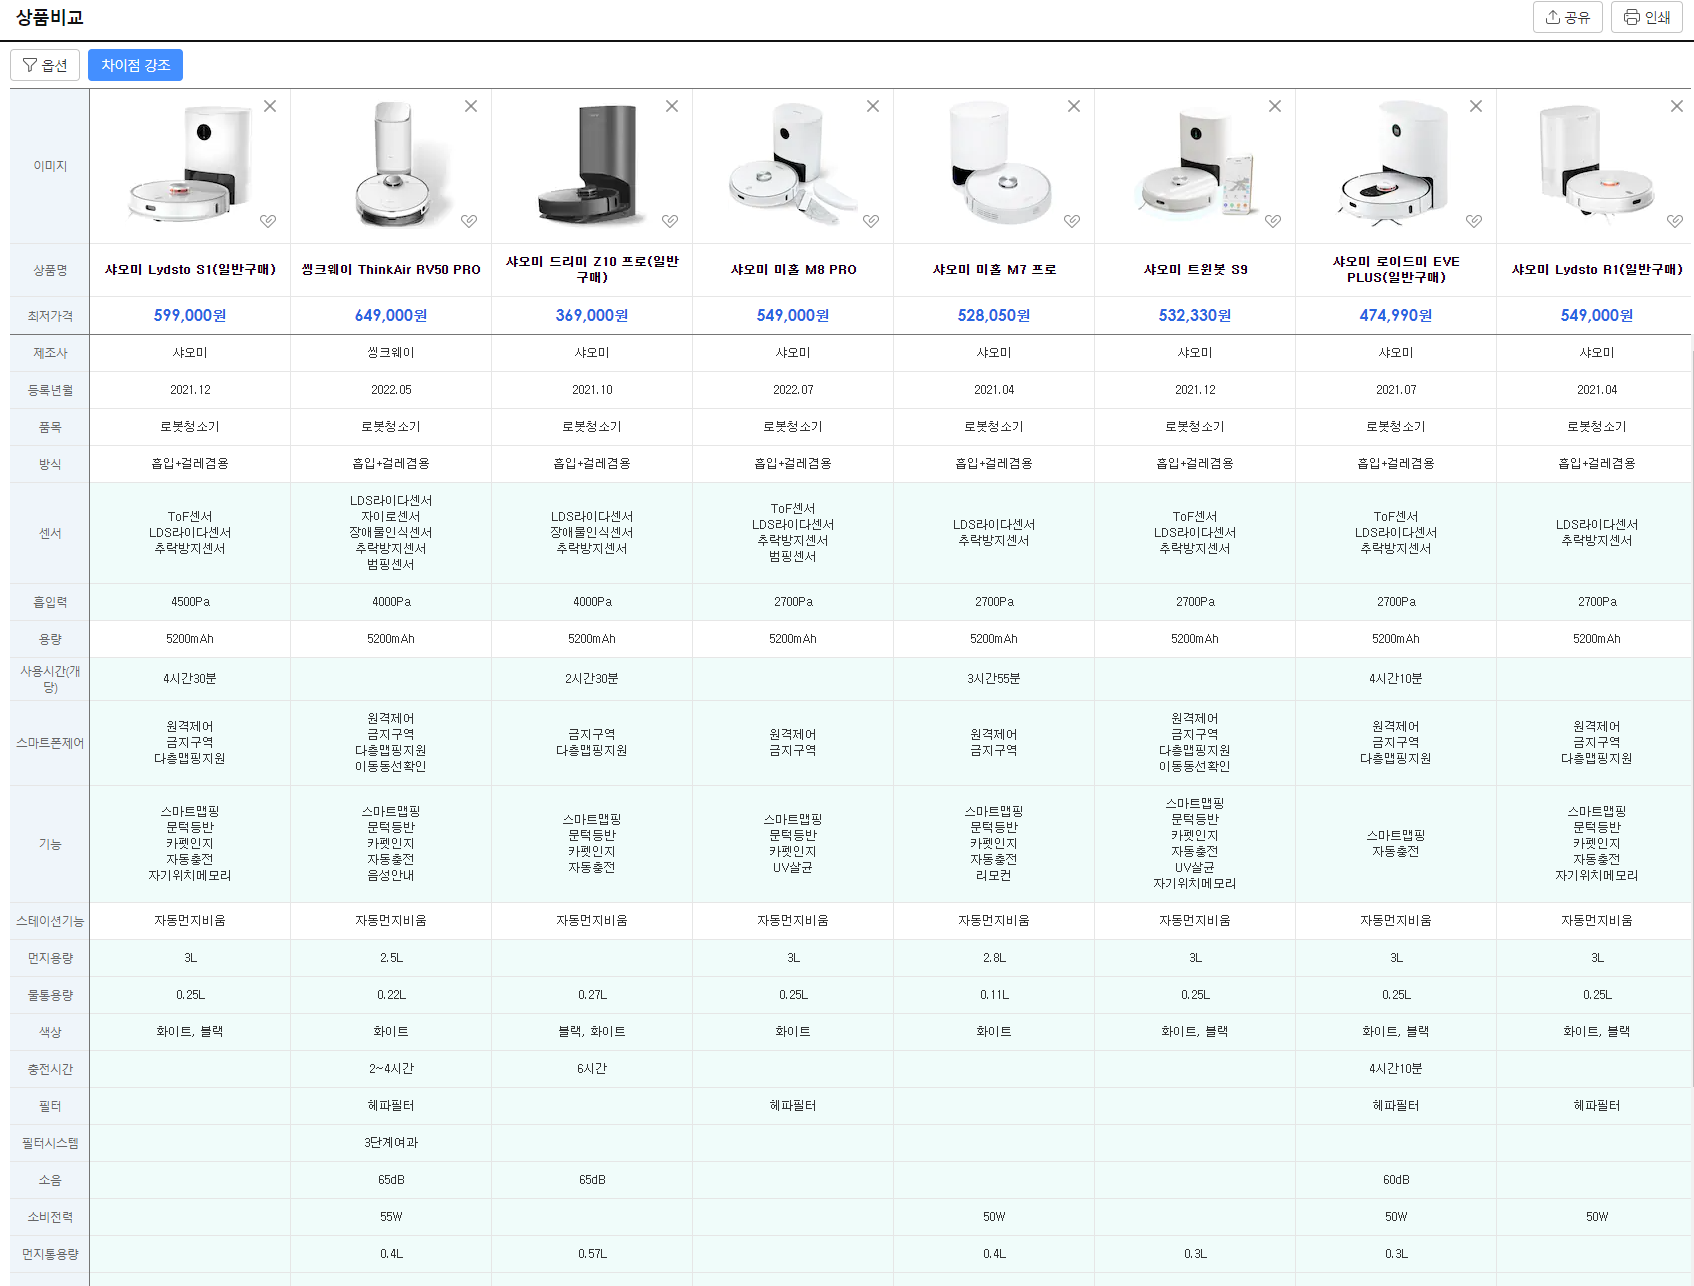Viewport: 1694px width, 1286px height.
Task: Add 드리미 Z10 프로 to wishlist heart
Action: tap(670, 221)
